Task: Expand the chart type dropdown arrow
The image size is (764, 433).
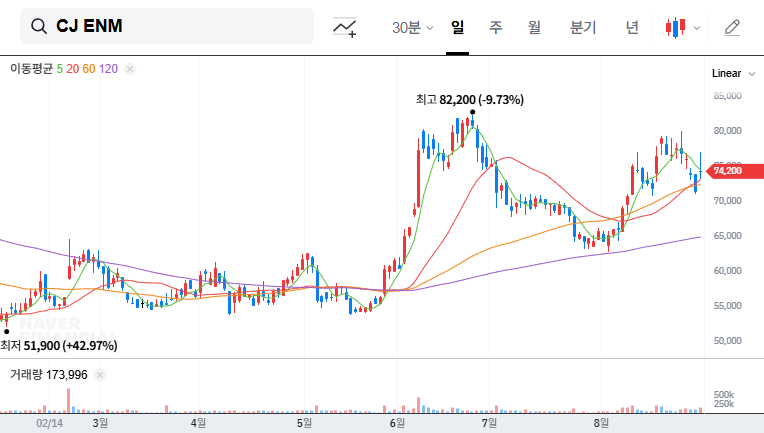Action: pos(697,28)
